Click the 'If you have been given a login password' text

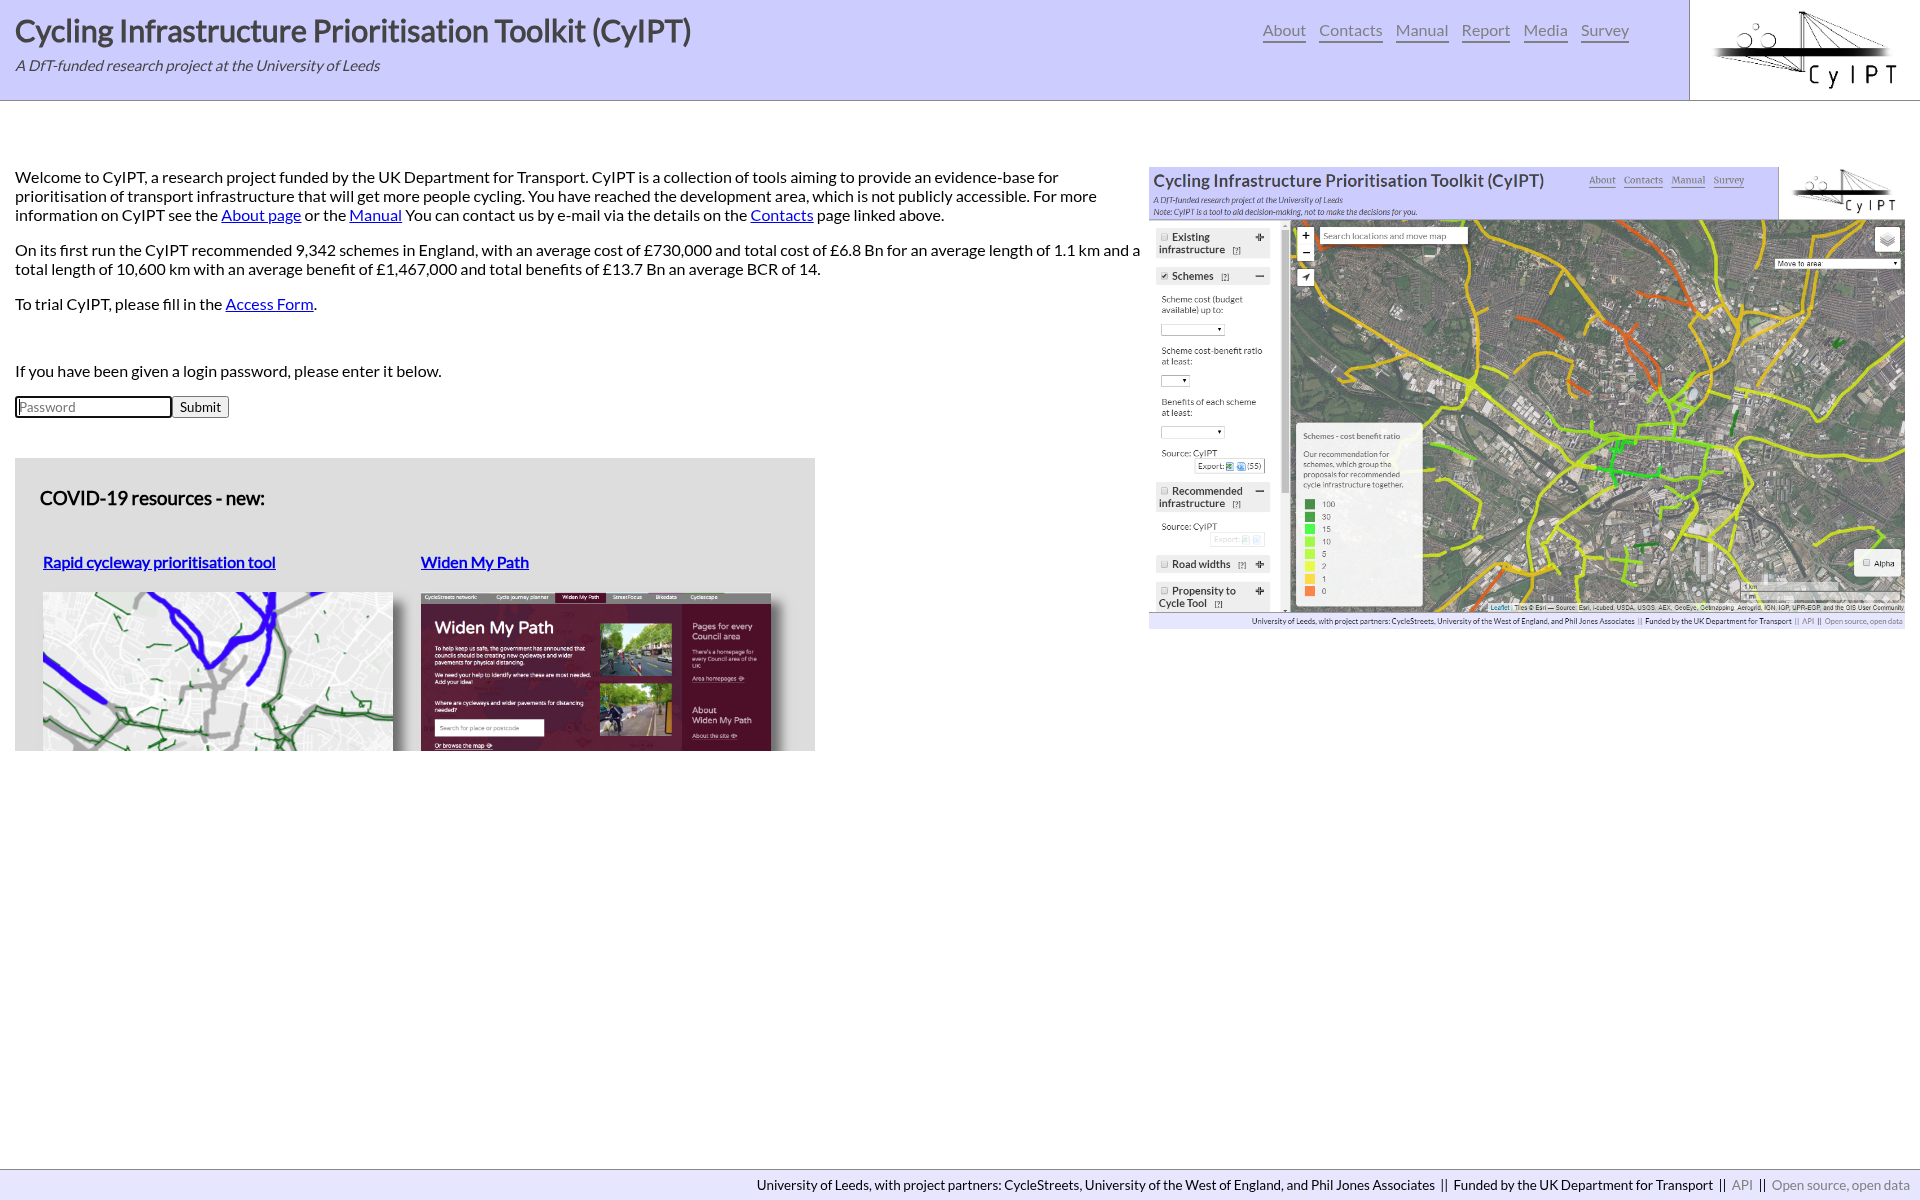[x=228, y=371]
